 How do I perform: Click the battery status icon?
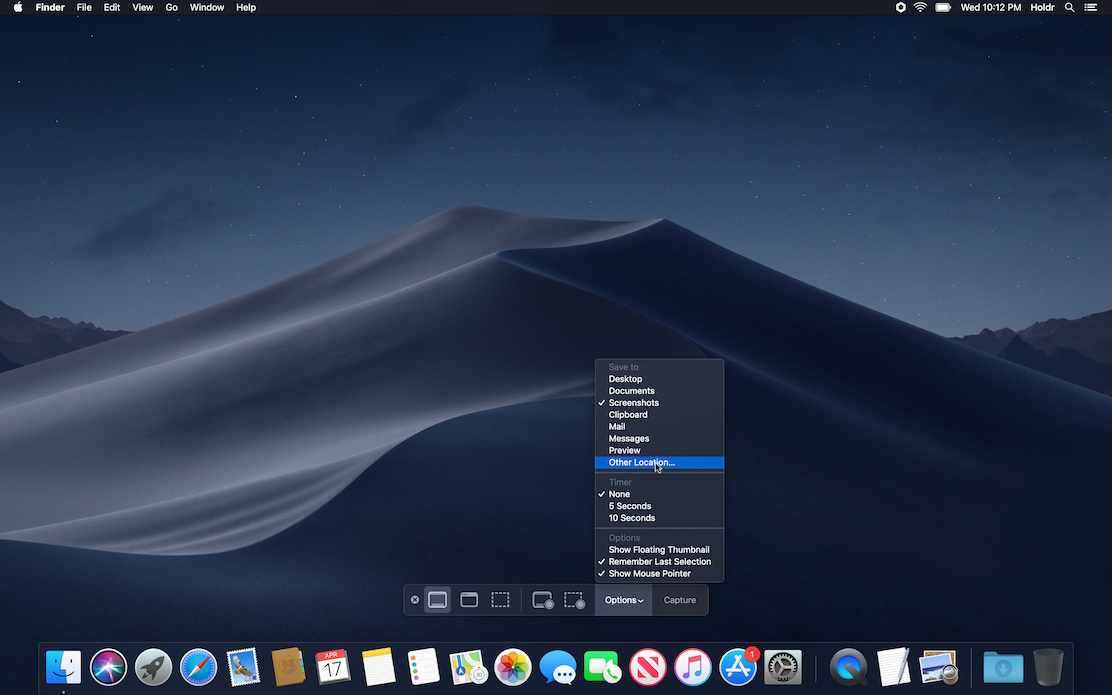point(943,7)
